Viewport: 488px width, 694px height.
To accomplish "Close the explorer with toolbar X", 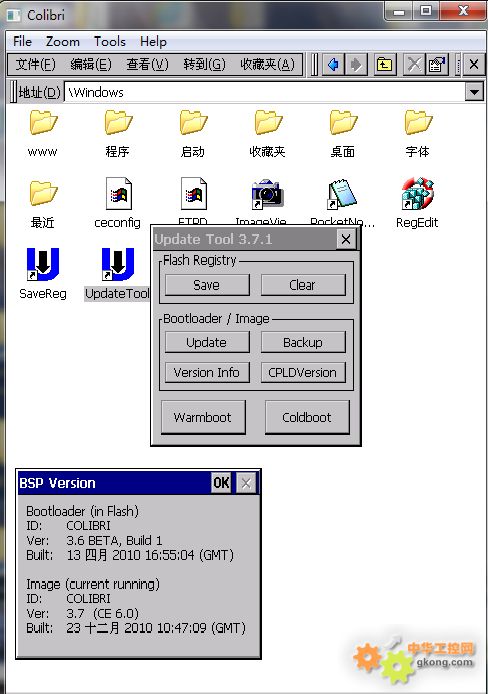I will click(474, 65).
